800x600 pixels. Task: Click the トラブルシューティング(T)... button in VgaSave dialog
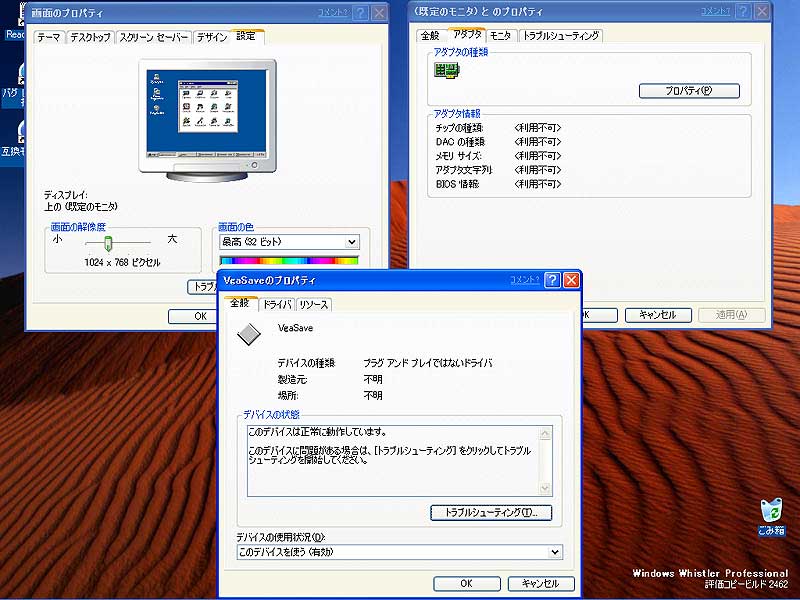491,513
